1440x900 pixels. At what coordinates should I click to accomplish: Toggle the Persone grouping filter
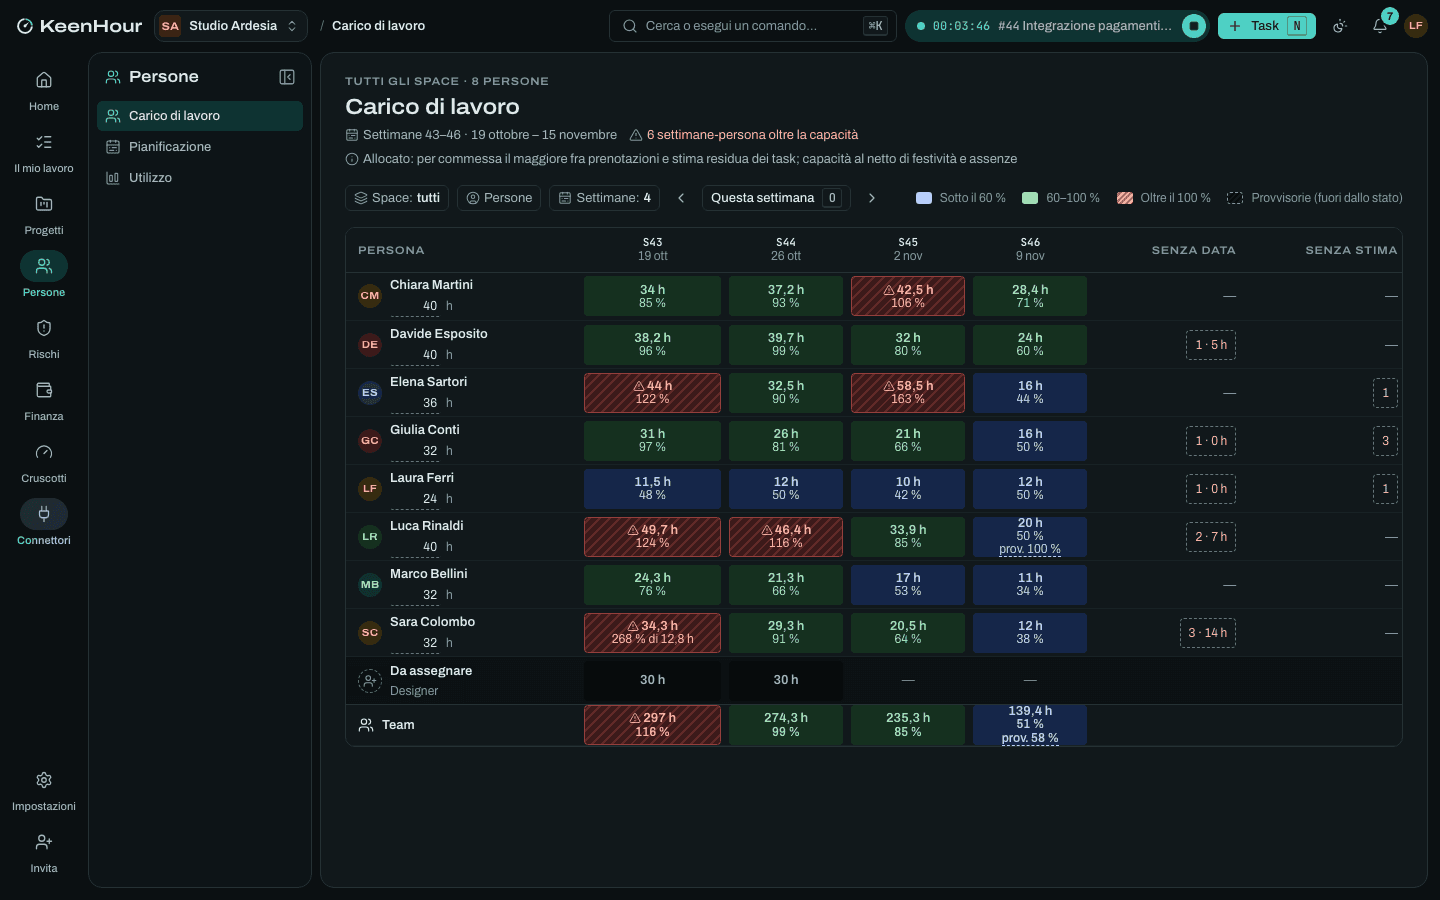tap(499, 198)
